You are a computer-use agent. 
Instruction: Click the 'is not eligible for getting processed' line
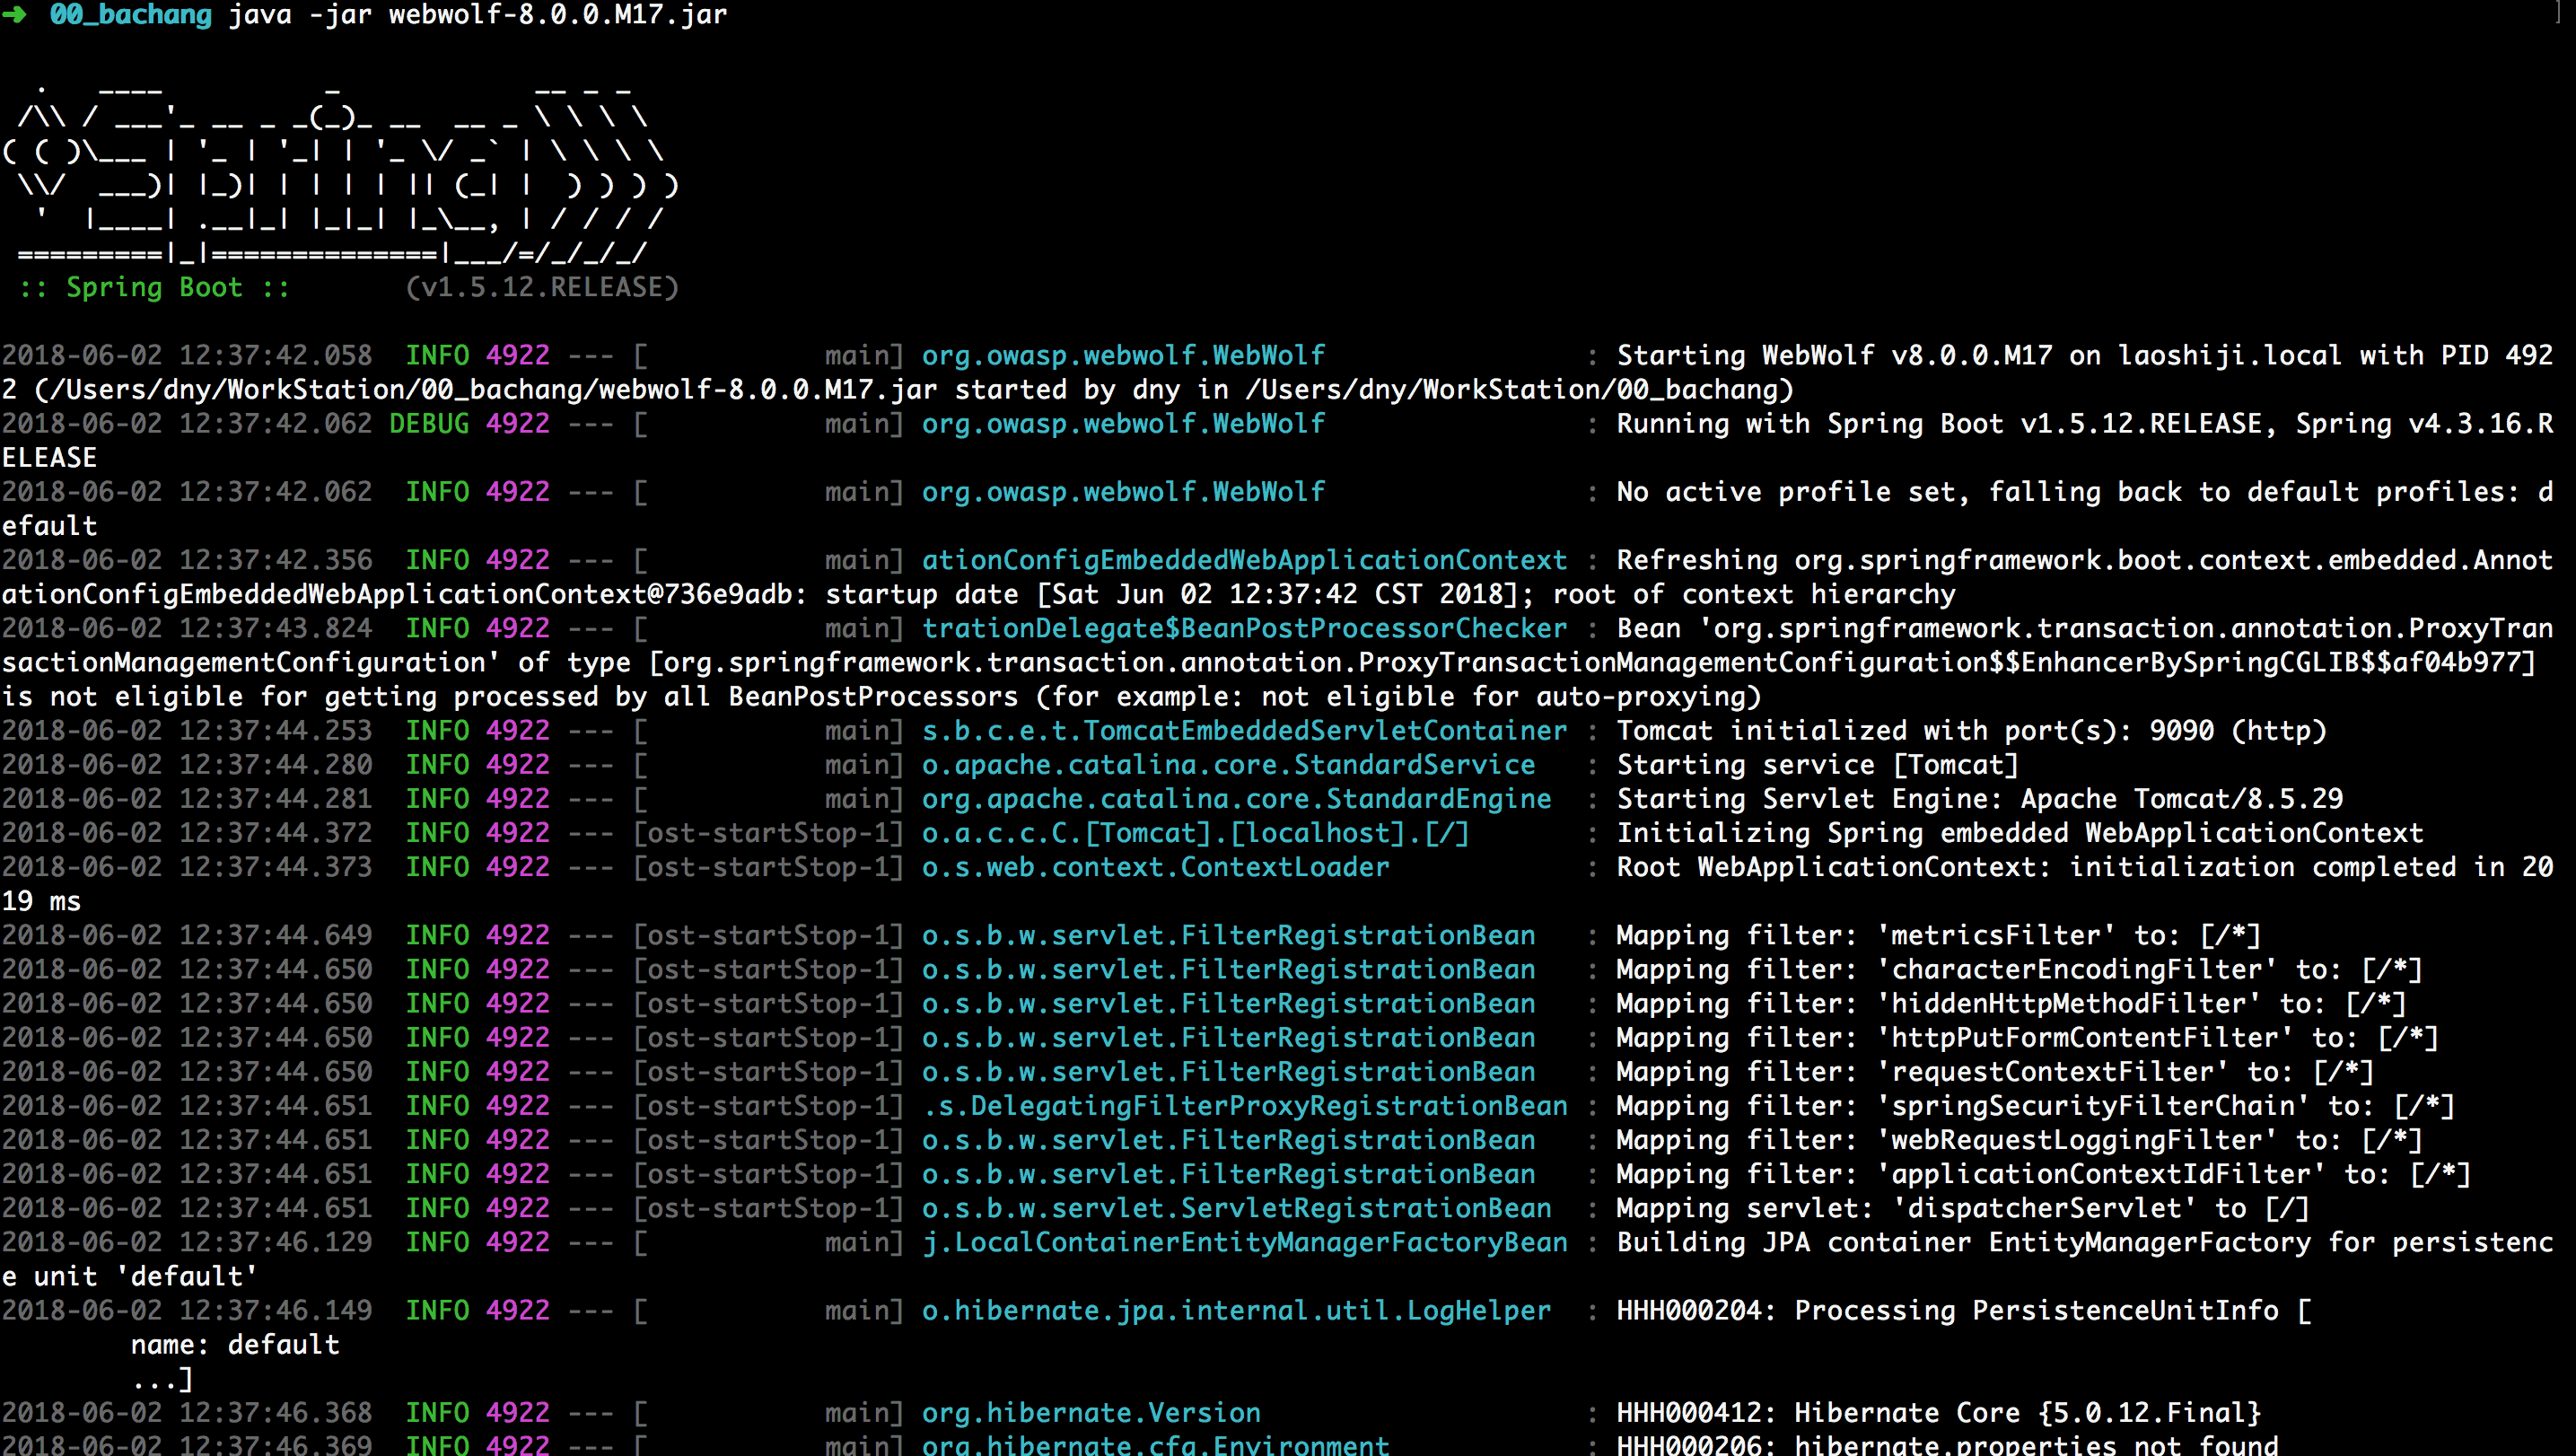point(881,697)
